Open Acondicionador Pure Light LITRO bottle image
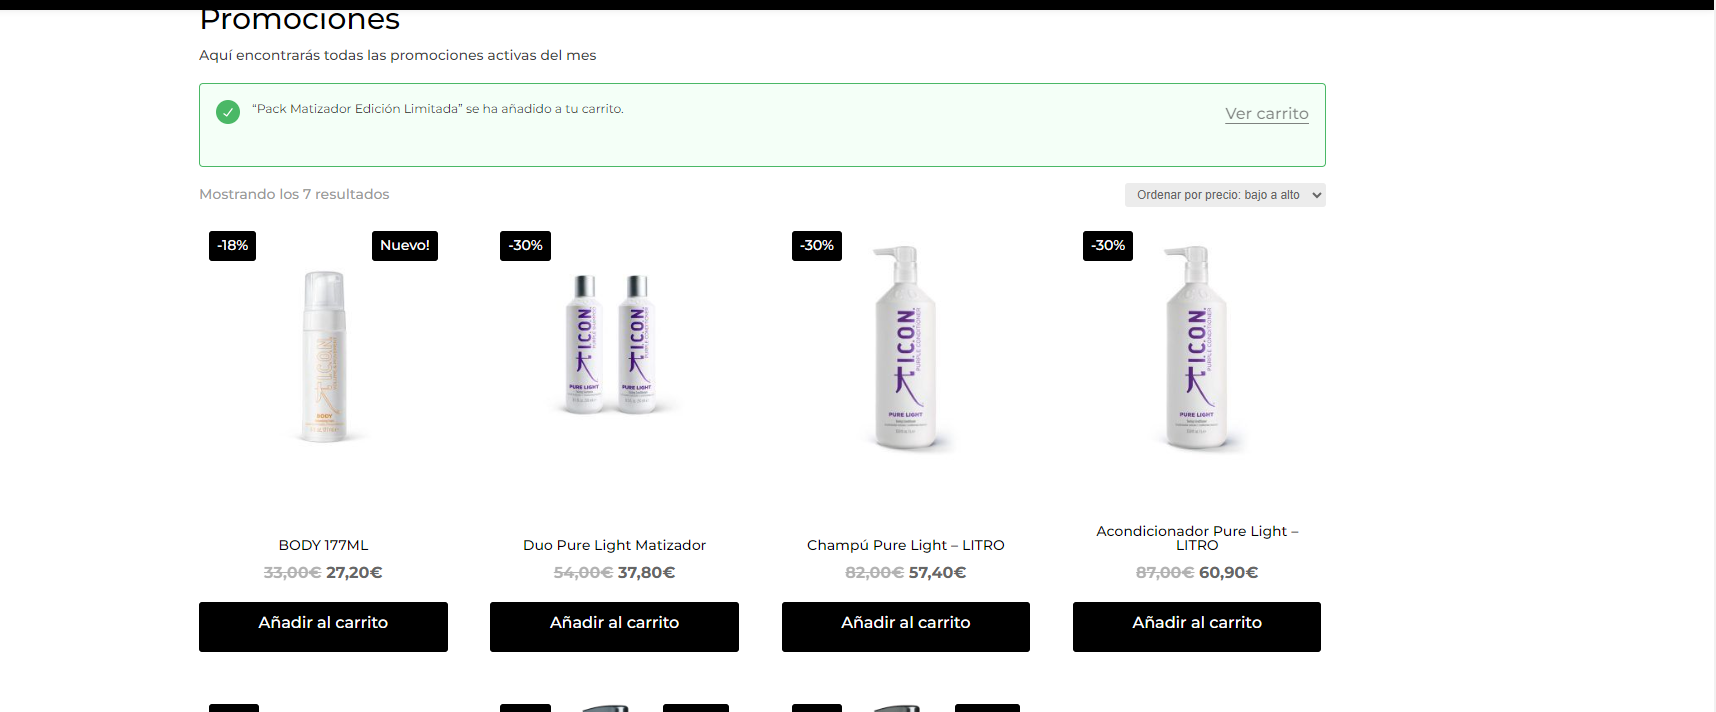1716x712 pixels. 1197,347
